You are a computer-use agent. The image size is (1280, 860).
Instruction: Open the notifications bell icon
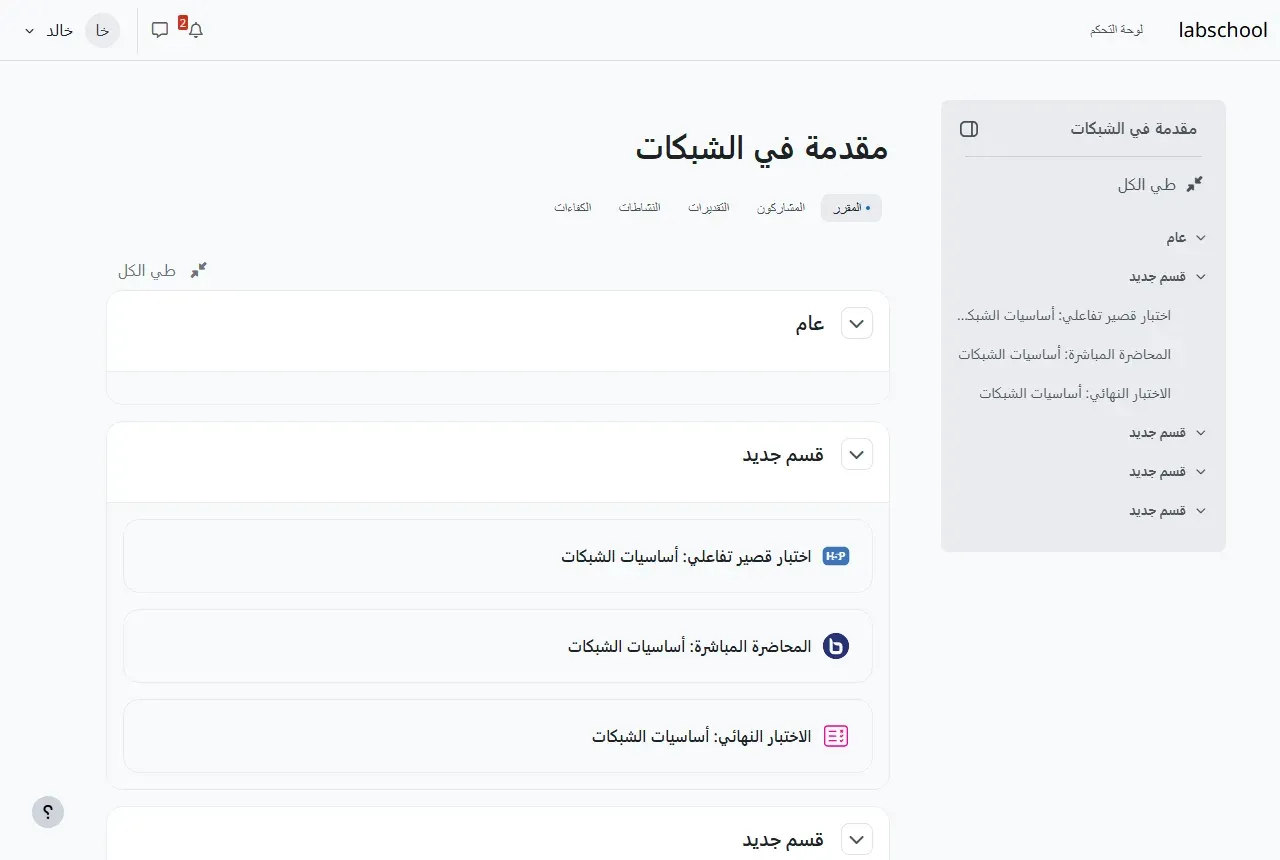point(195,30)
